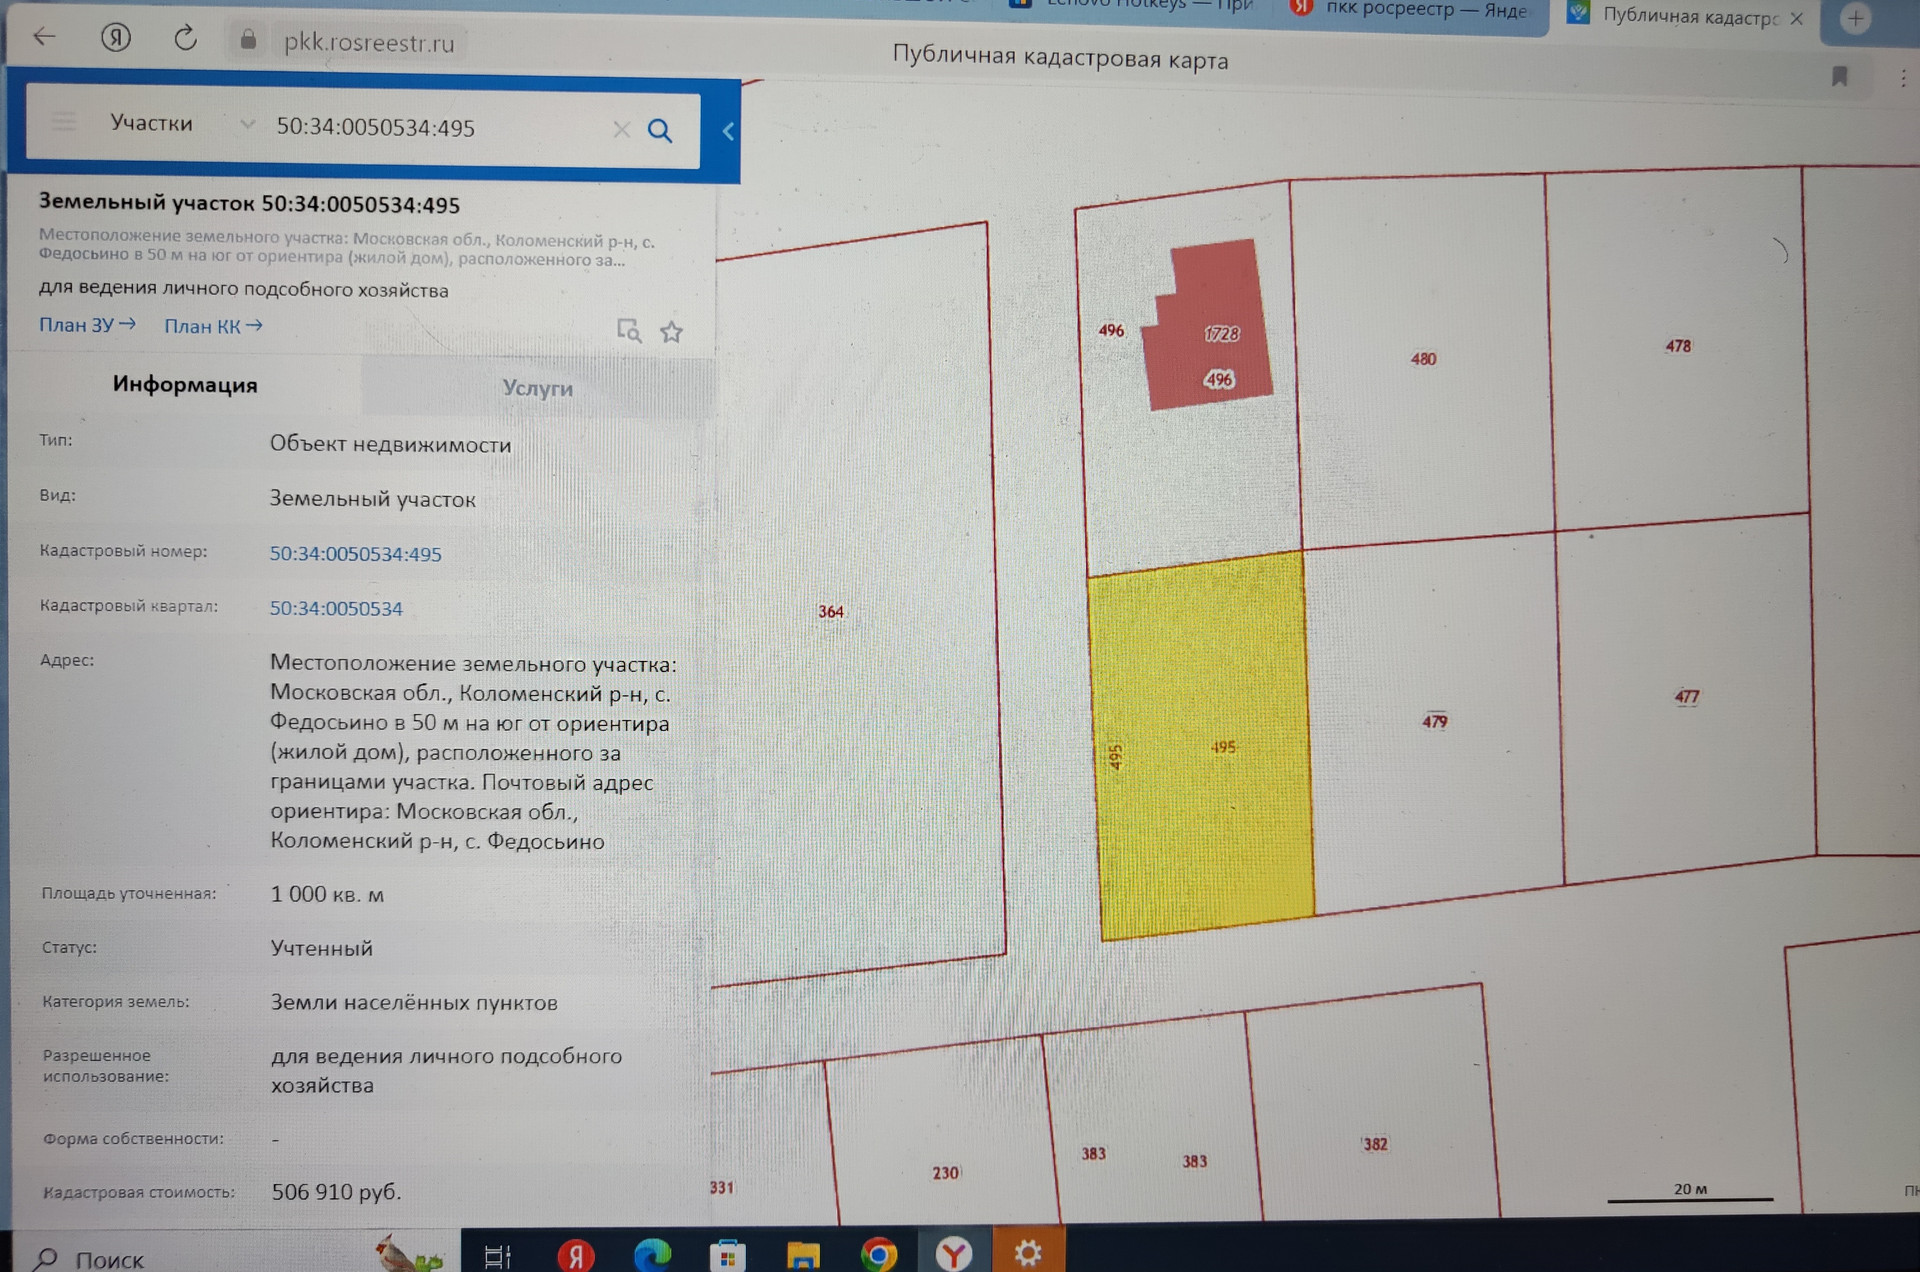
Task: Click cadastral quarter 50:34:0050534 link
Action: point(336,608)
